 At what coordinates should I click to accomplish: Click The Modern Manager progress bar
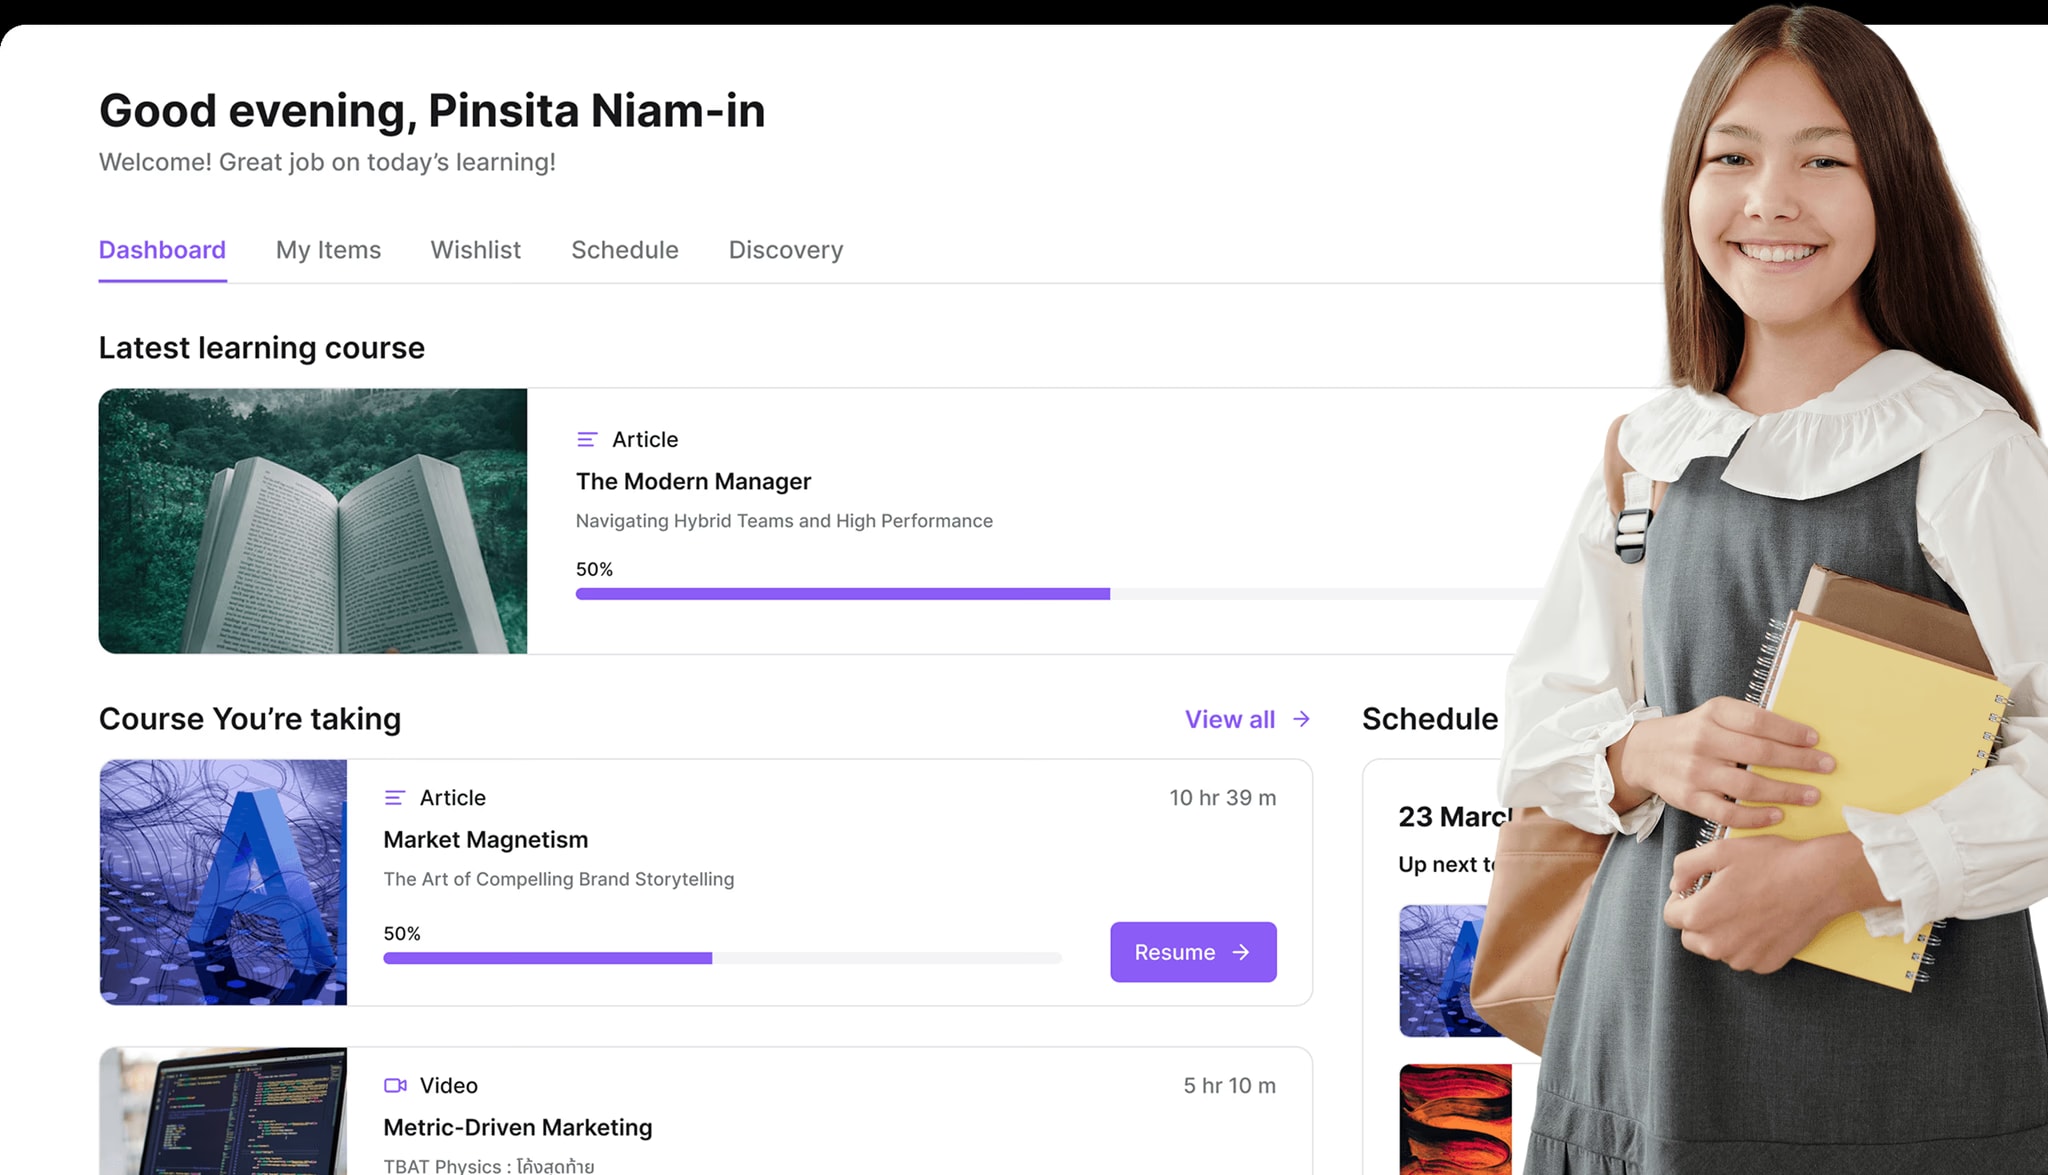1060,594
